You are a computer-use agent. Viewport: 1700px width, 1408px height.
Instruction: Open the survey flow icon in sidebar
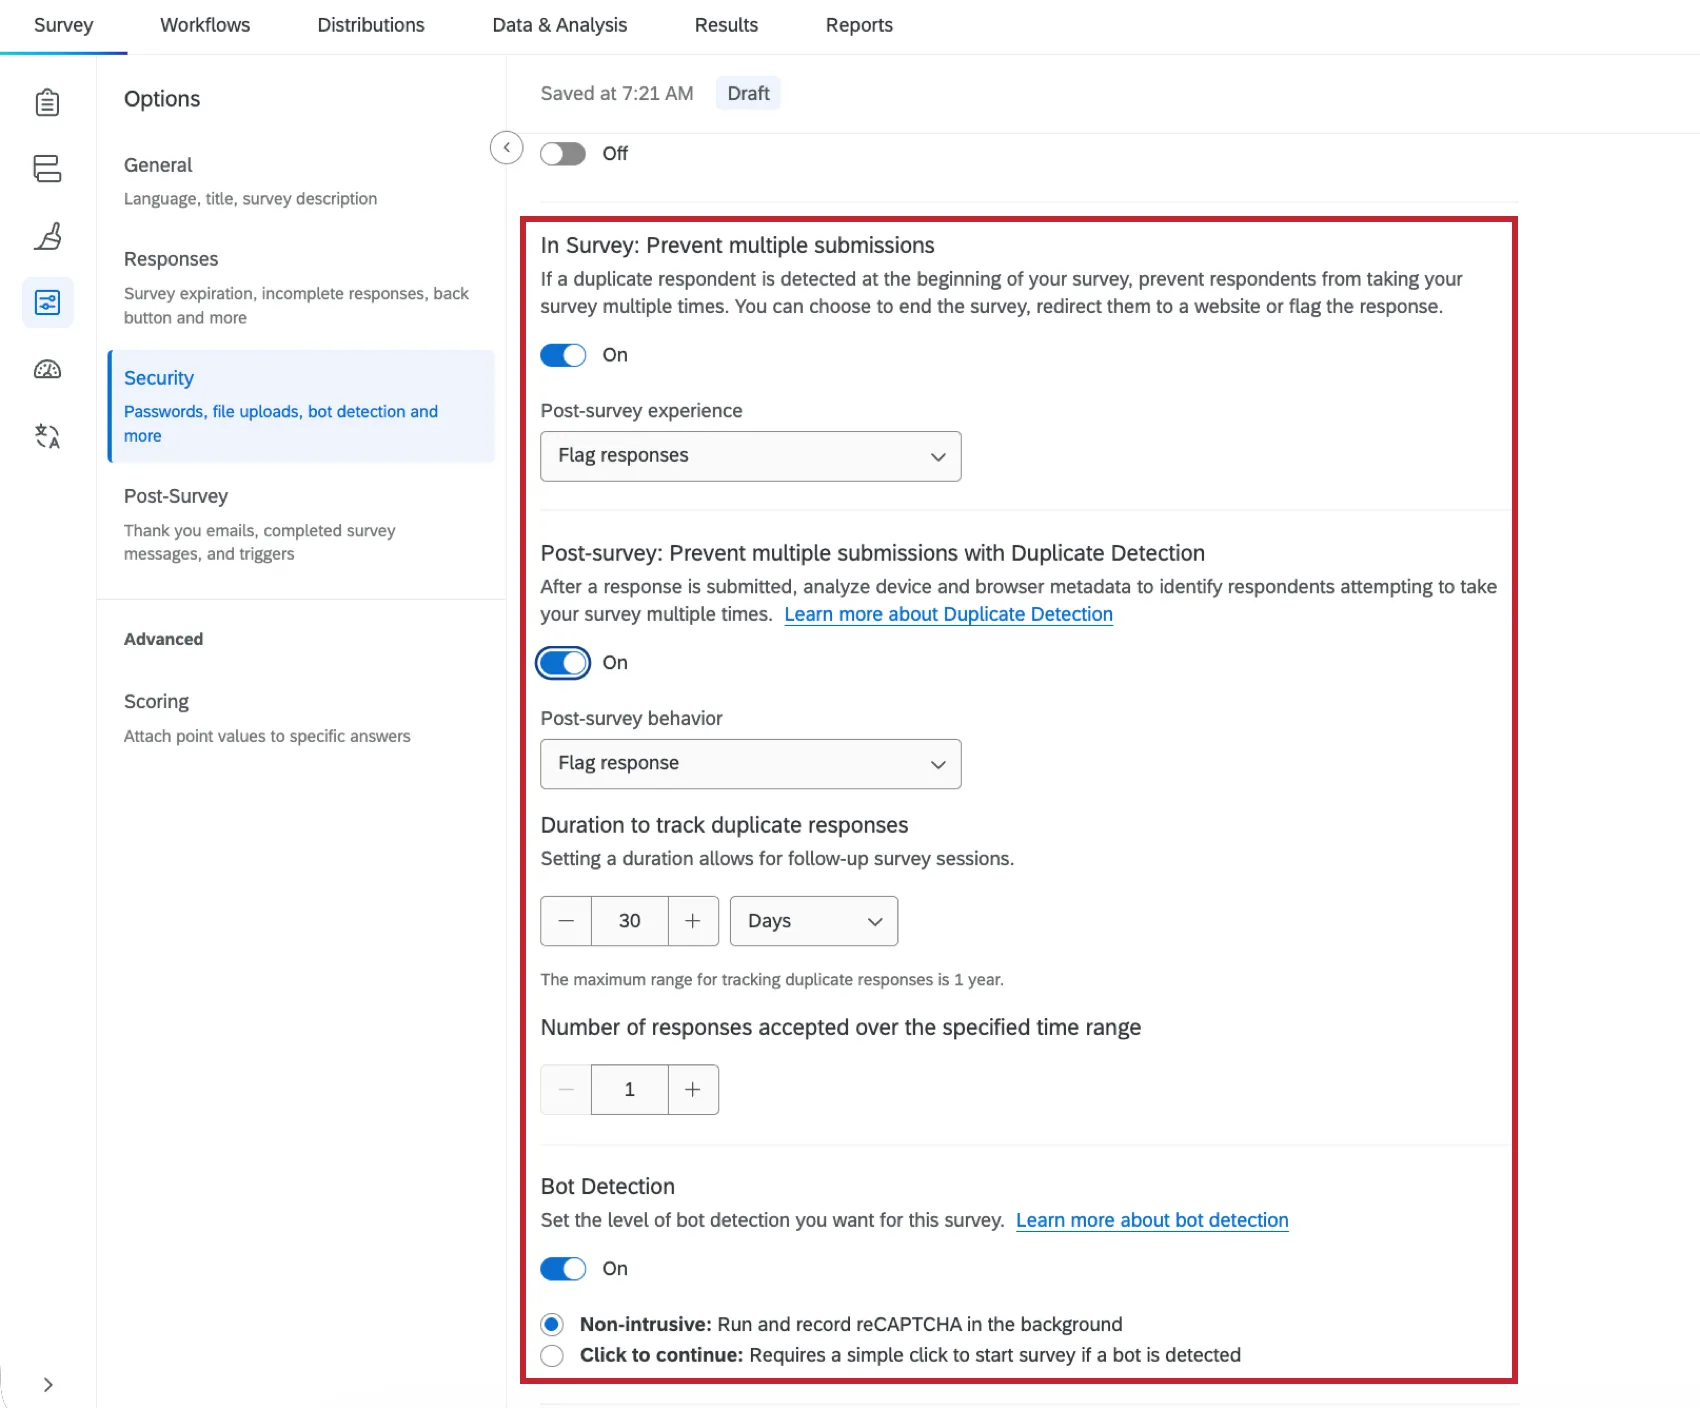[x=47, y=168]
